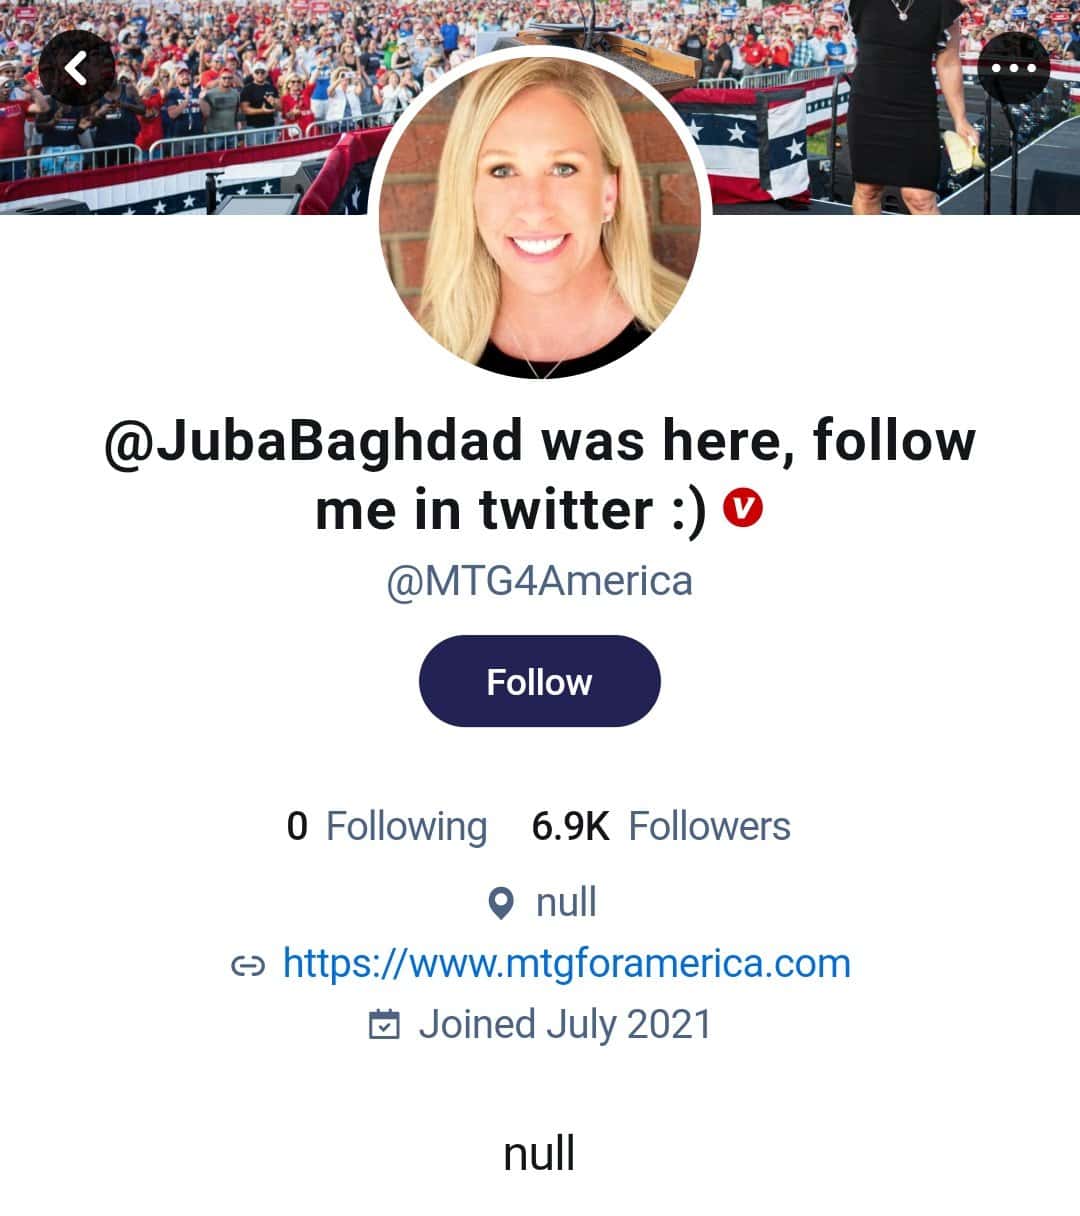
Task: Tap the red verified badge icon
Action: coord(742,508)
